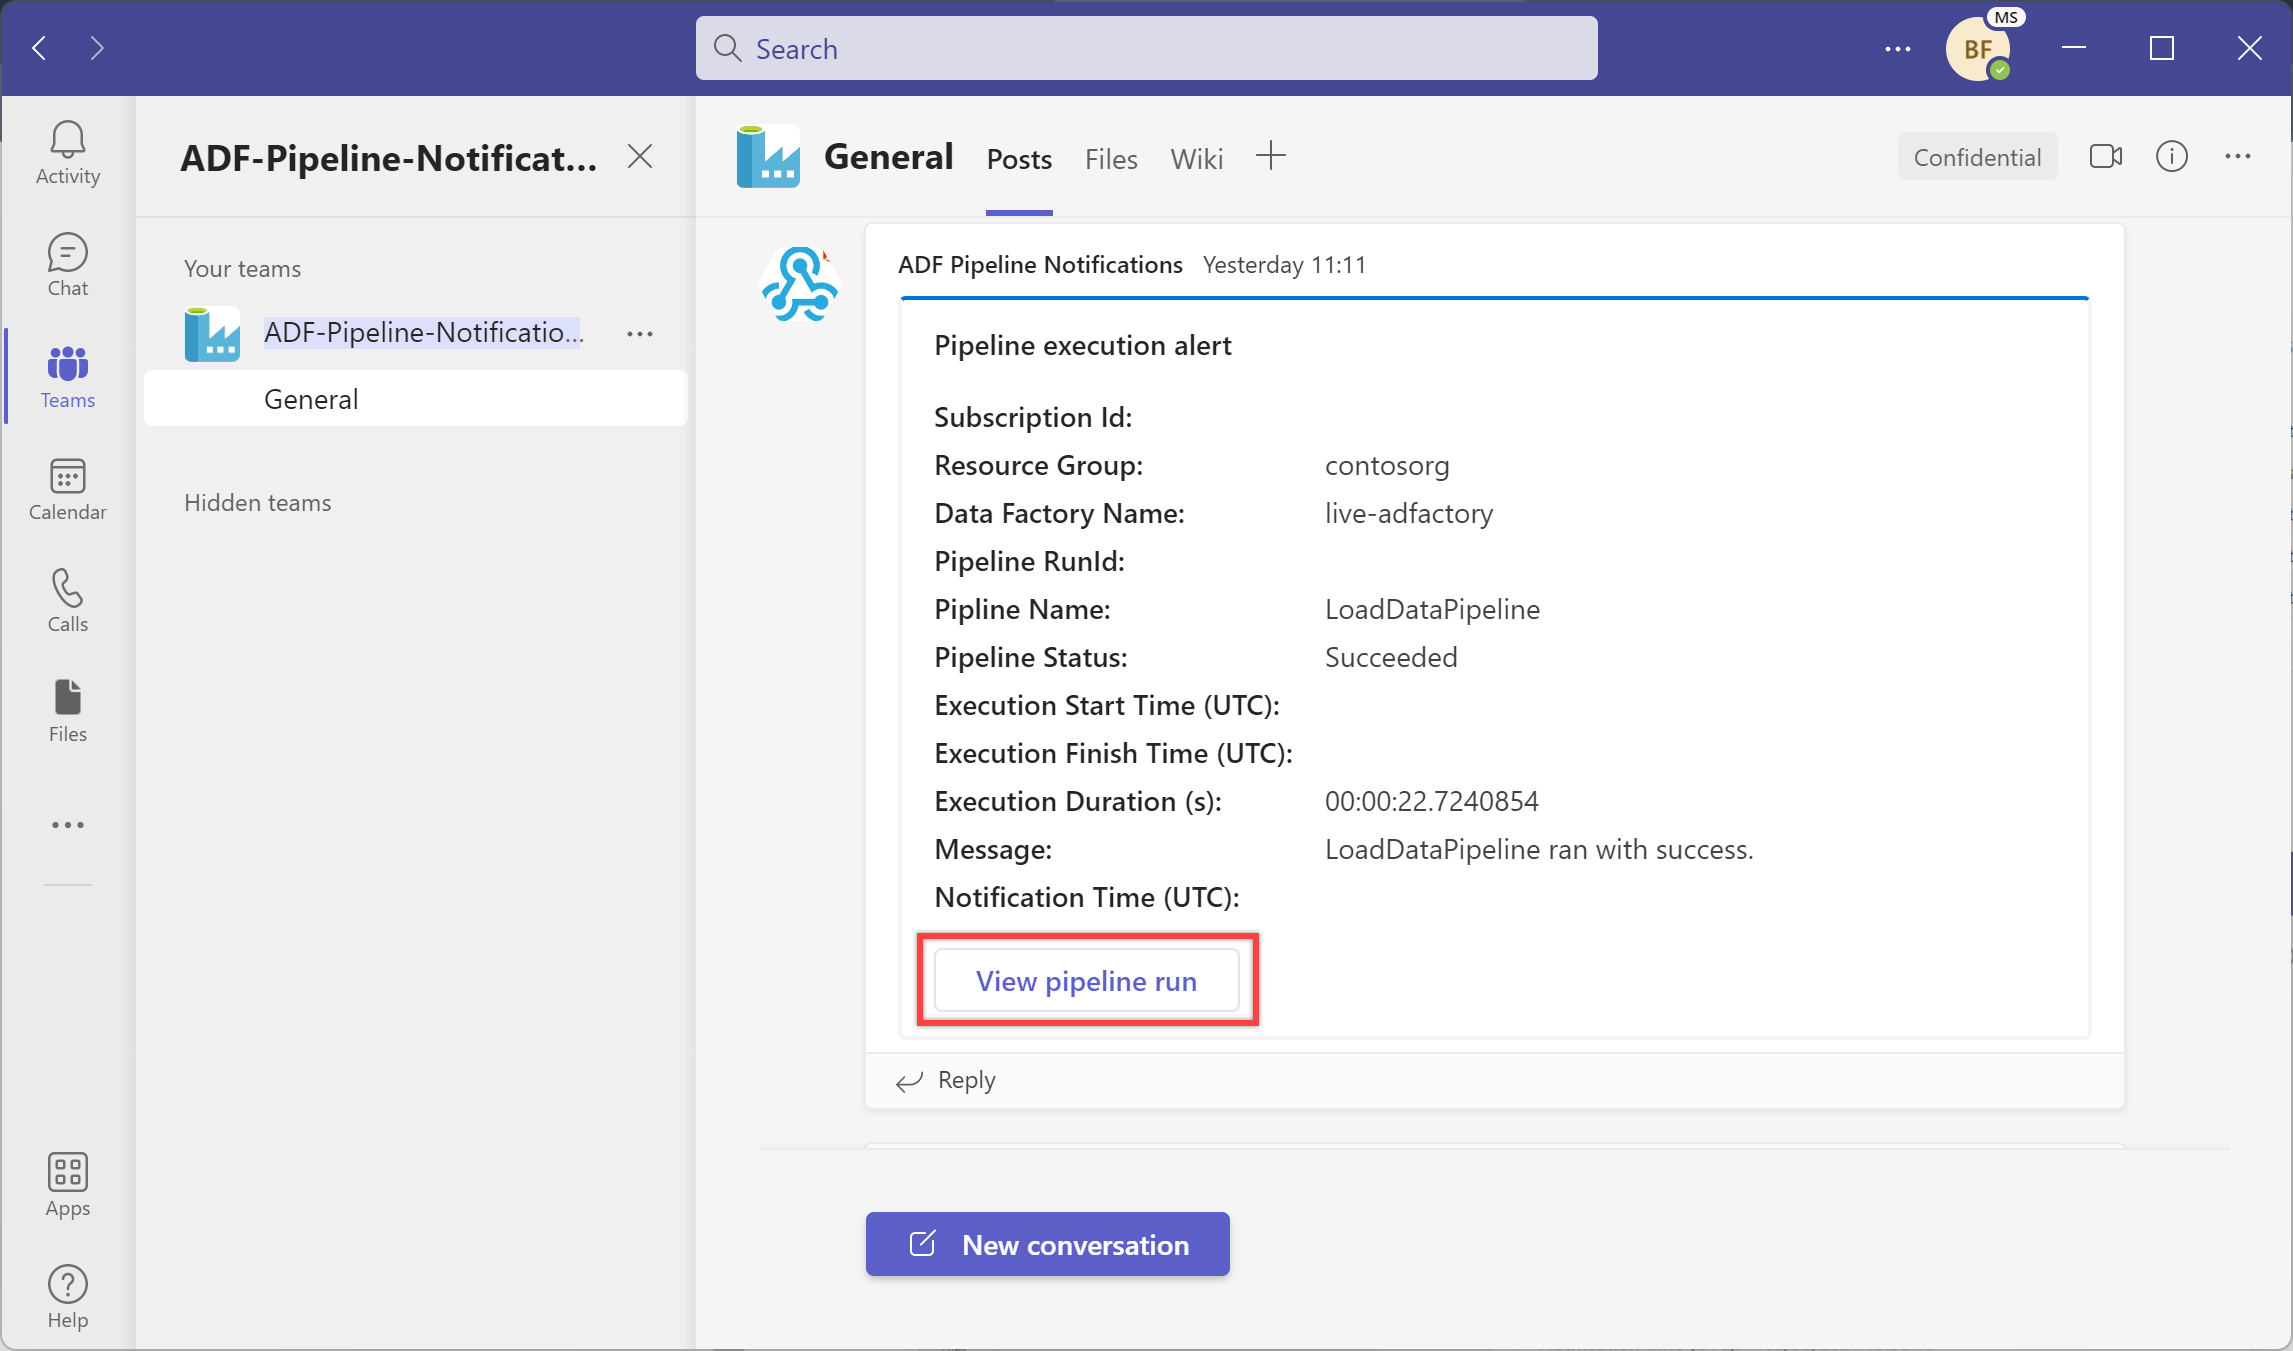Click View pipeline run button
This screenshot has width=2293, height=1351.
1087,979
